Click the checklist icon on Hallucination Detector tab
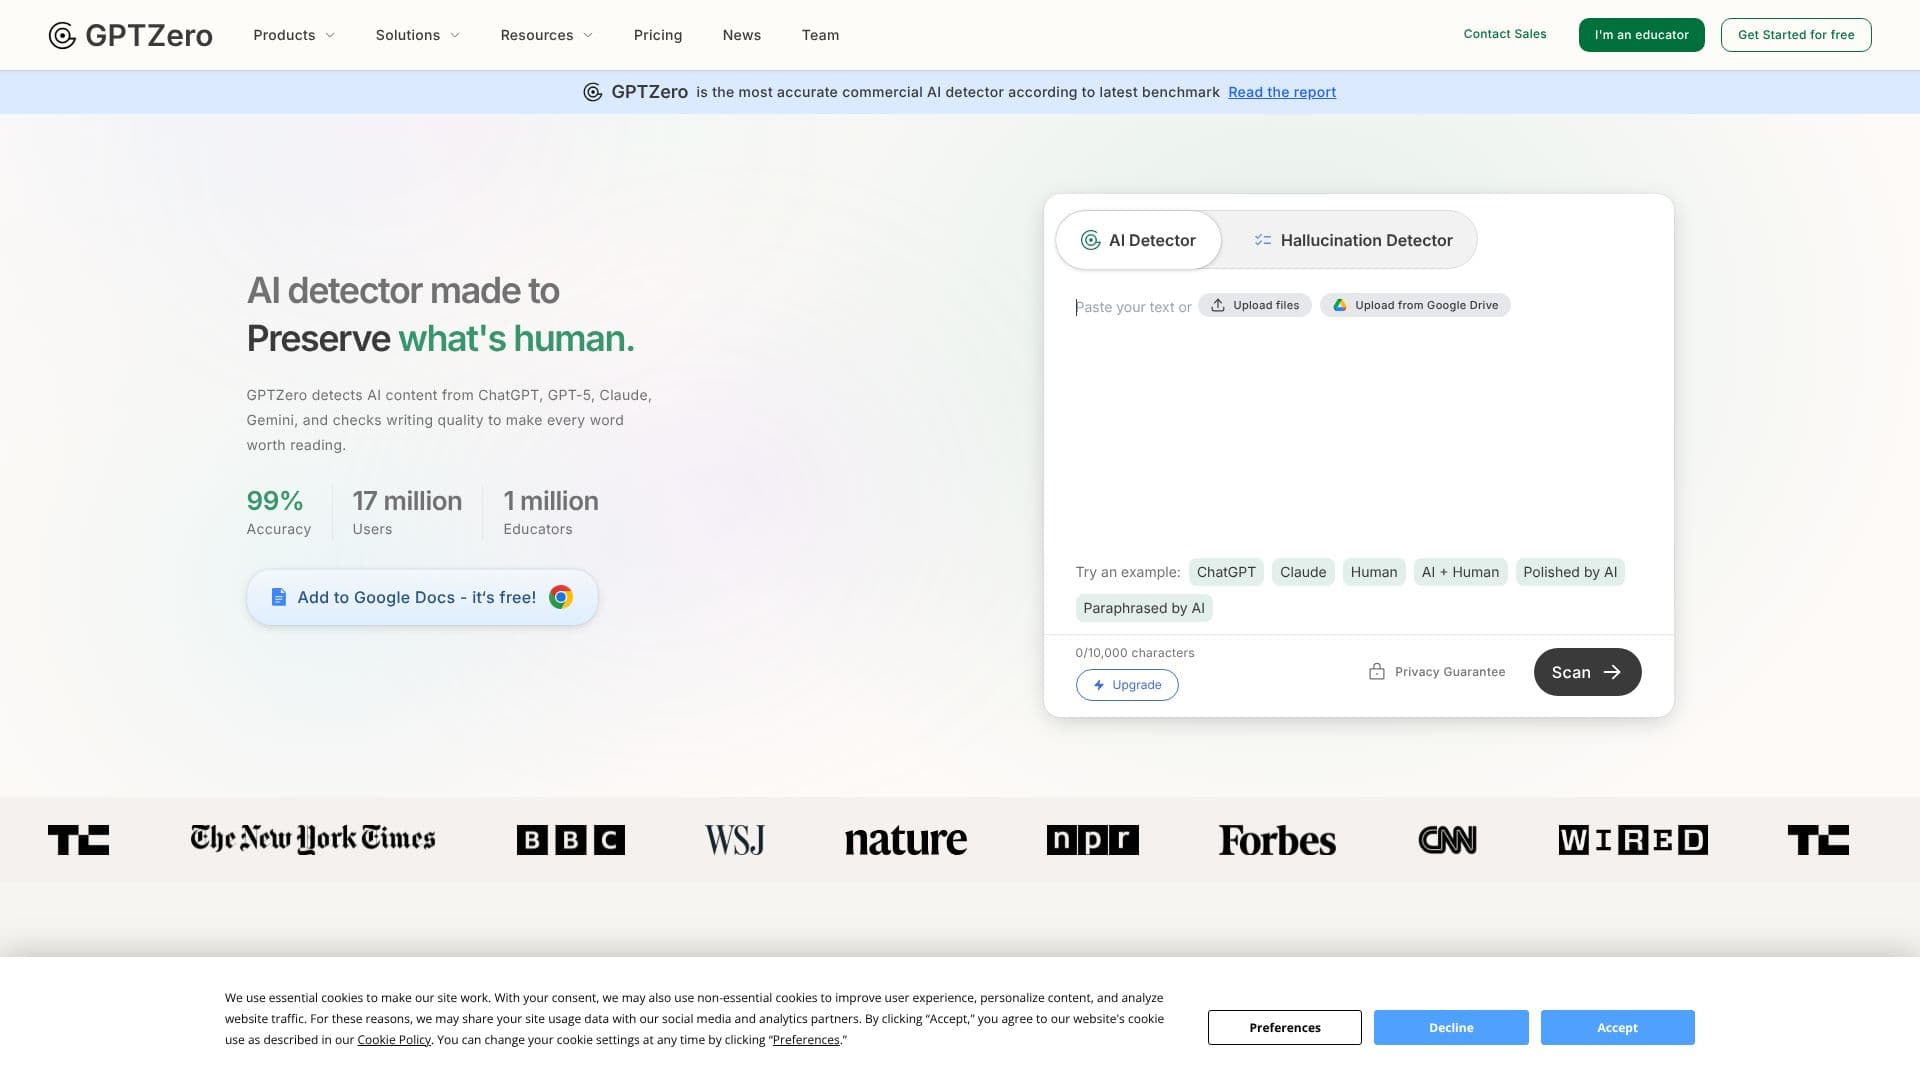The width and height of the screenshot is (1920, 1080). click(1263, 240)
